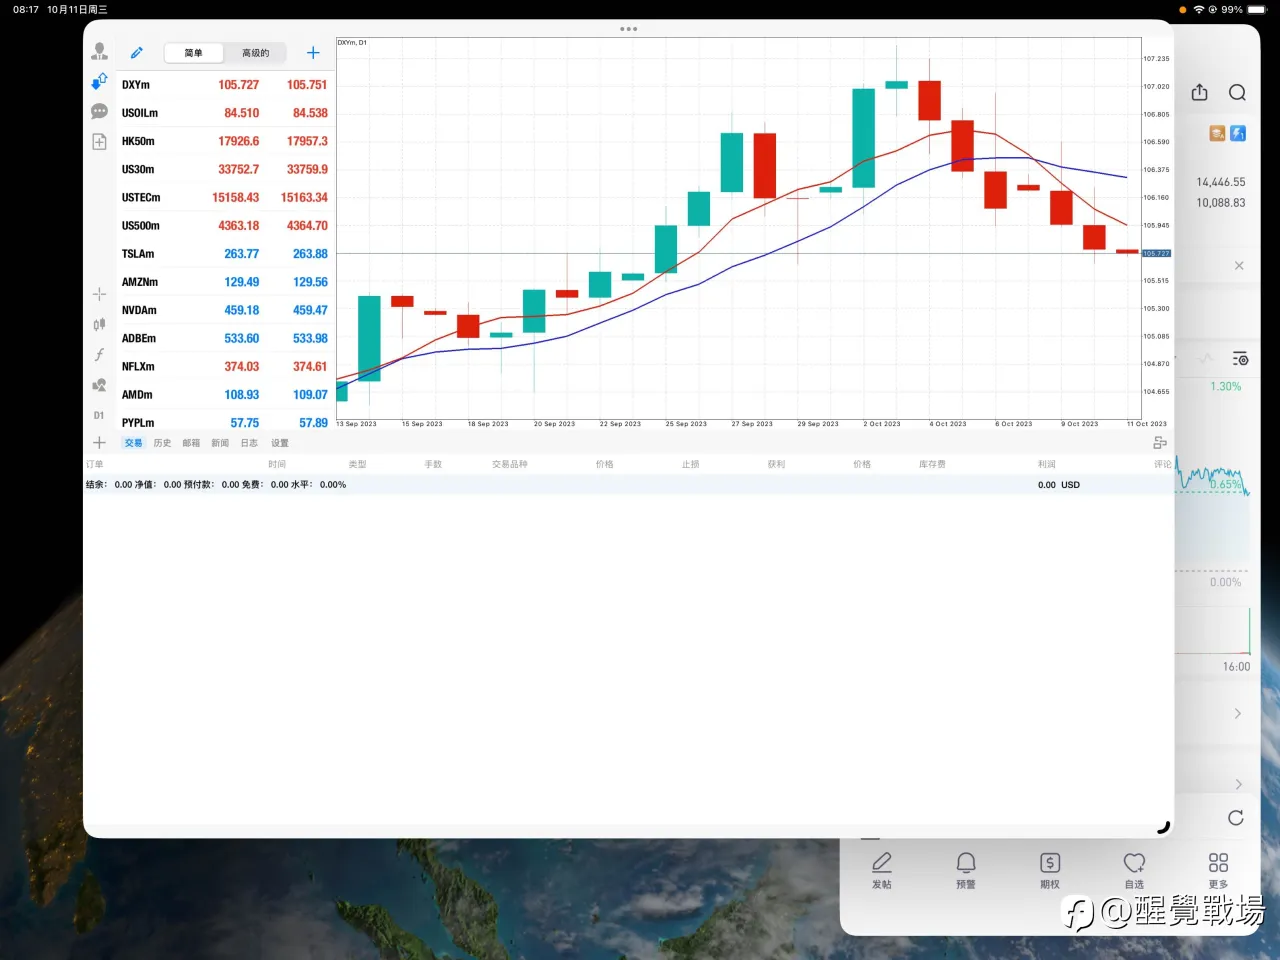Tap 期权 options in background app
Image resolution: width=1280 pixels, height=960 pixels.
pyautogui.click(x=1050, y=870)
